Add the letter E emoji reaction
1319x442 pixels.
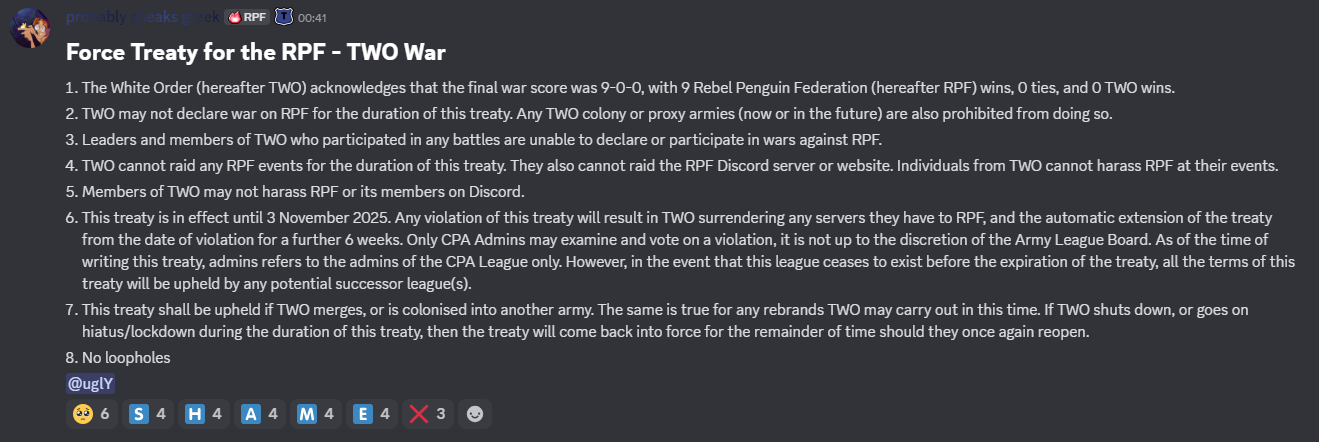coord(371,413)
